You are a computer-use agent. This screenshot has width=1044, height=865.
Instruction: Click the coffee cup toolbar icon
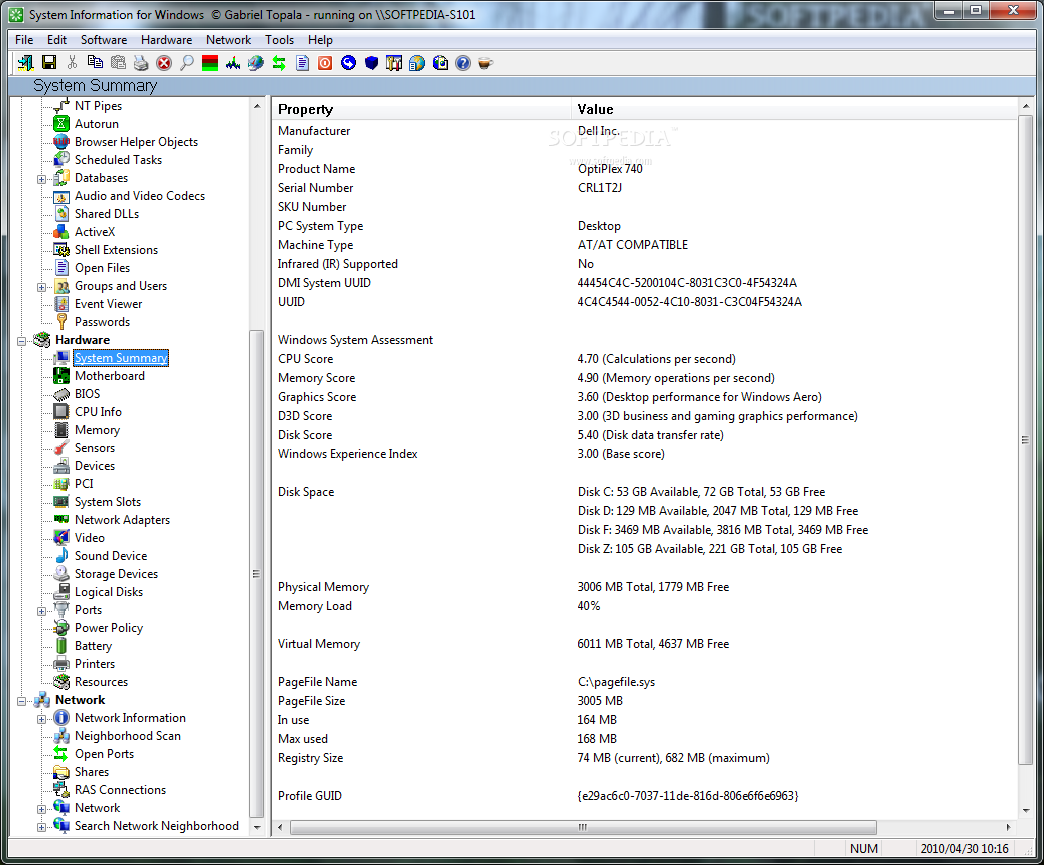pyautogui.click(x=485, y=63)
